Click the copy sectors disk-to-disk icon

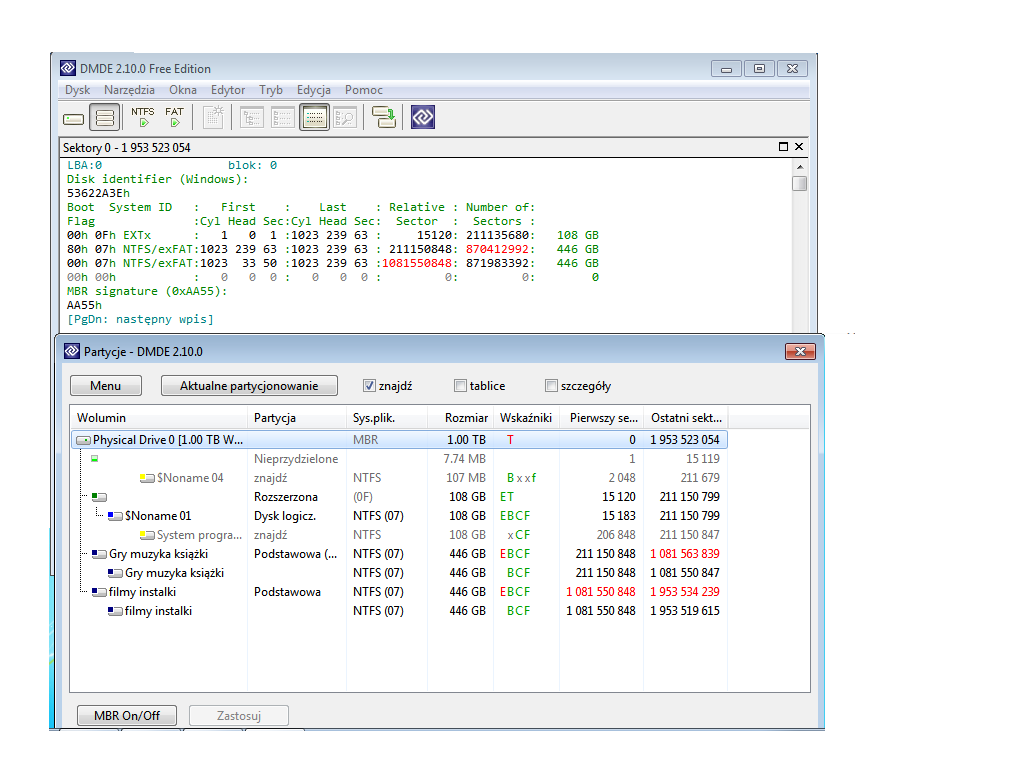tap(384, 118)
